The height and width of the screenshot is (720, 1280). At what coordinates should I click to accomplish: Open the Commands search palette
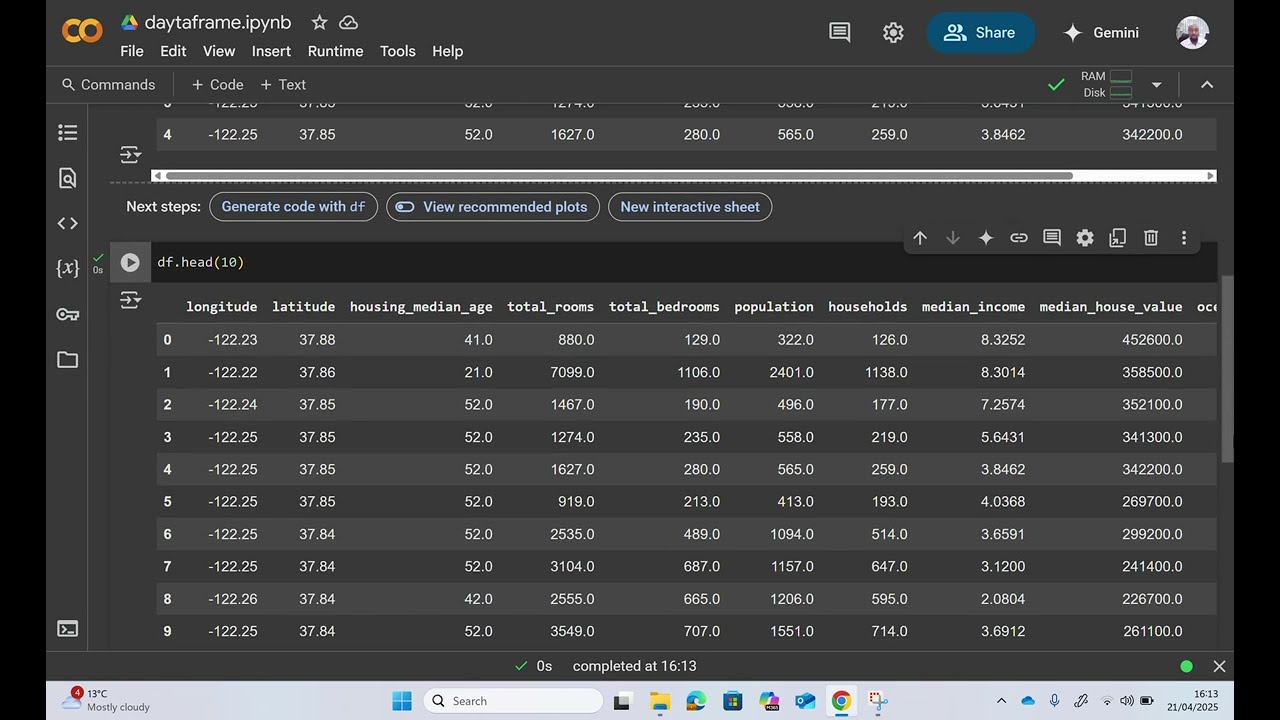click(x=108, y=85)
